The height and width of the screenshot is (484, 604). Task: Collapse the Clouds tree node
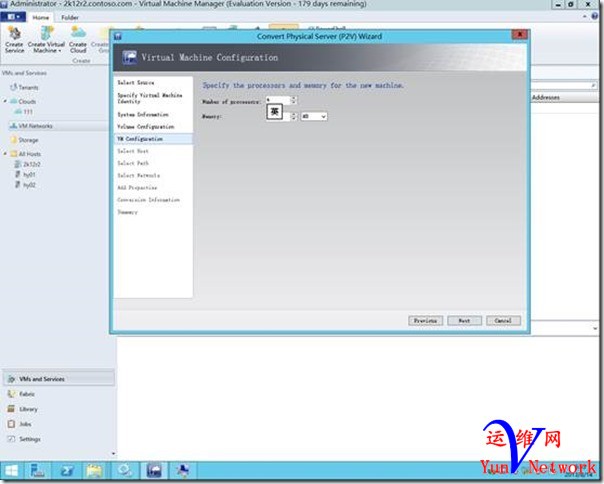(x=5, y=101)
